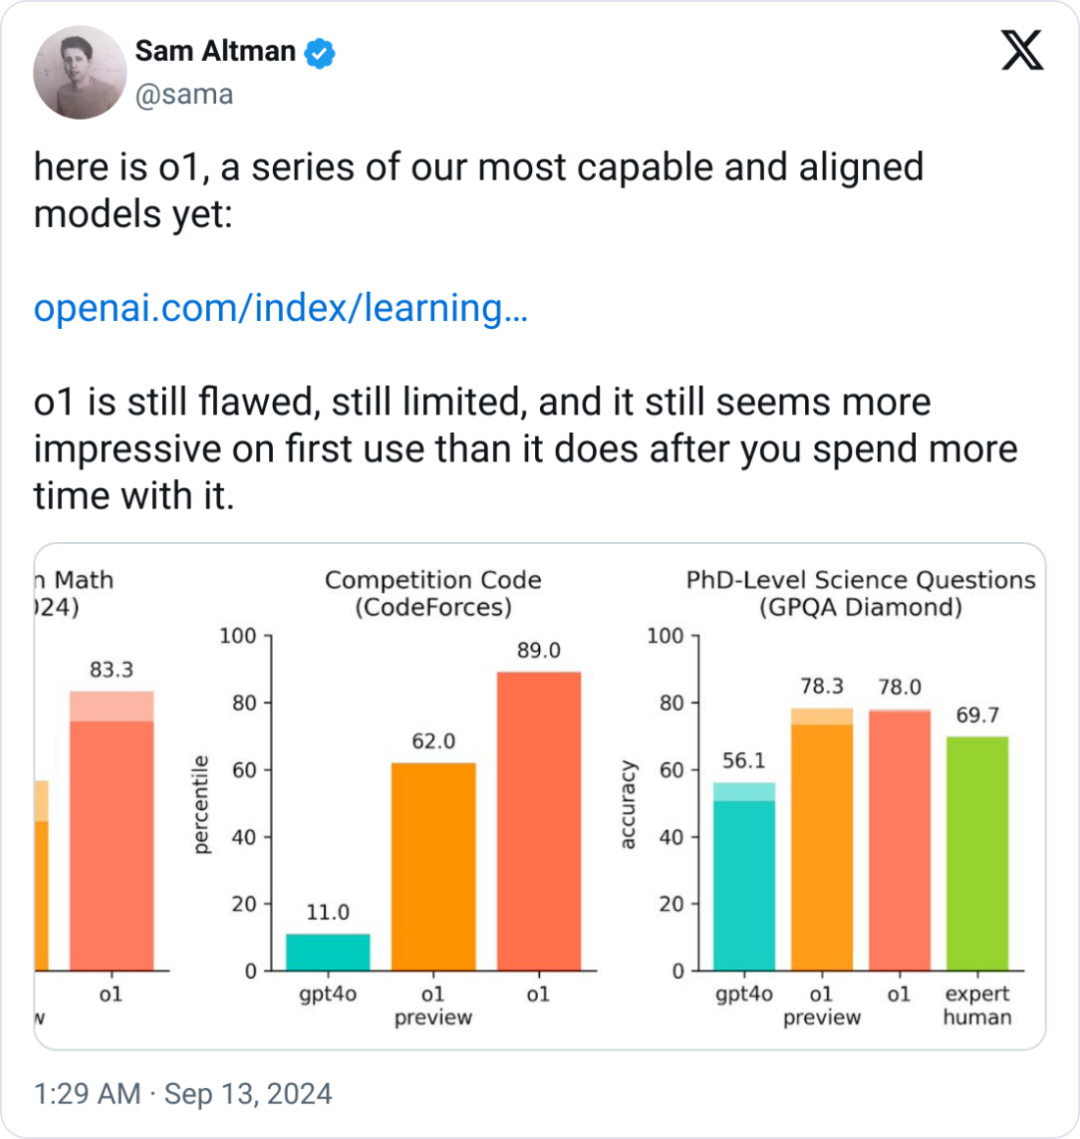
Task: Click the teal gpt4o bar labeled 56.1
Action: pyautogui.click(x=744, y=877)
